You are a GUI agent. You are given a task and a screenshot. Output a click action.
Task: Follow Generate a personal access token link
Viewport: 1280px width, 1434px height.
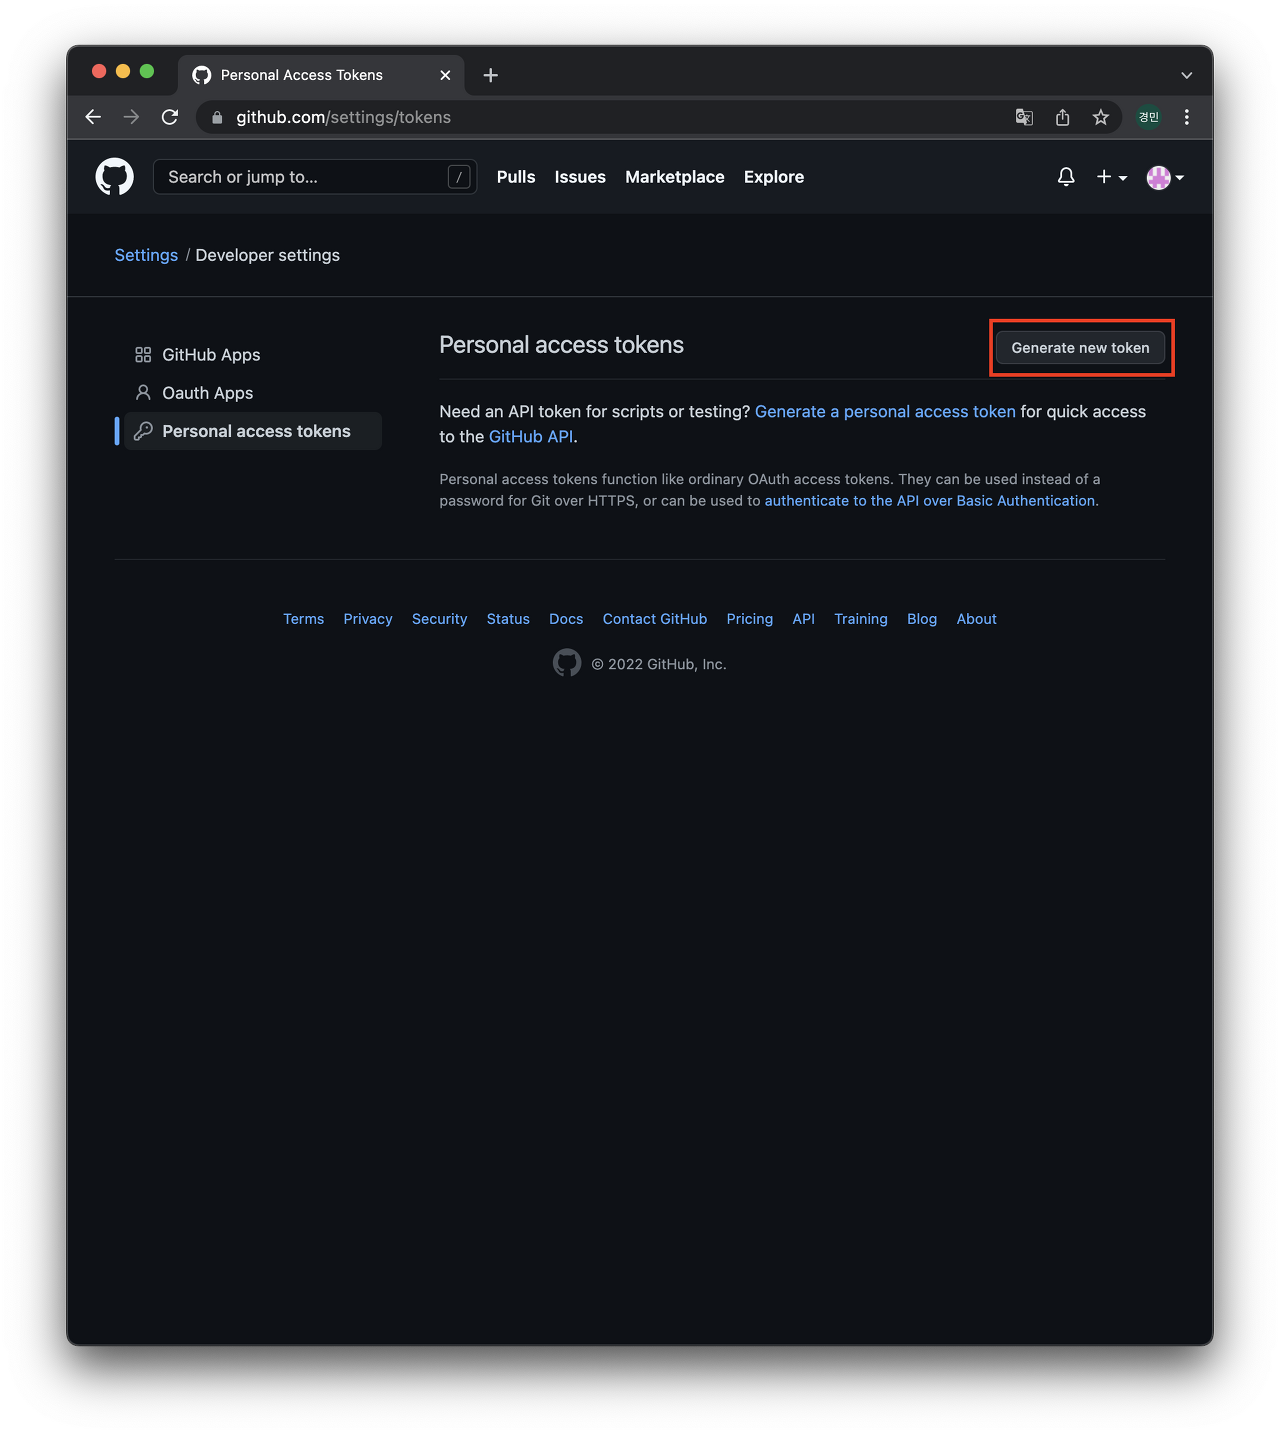coord(885,411)
